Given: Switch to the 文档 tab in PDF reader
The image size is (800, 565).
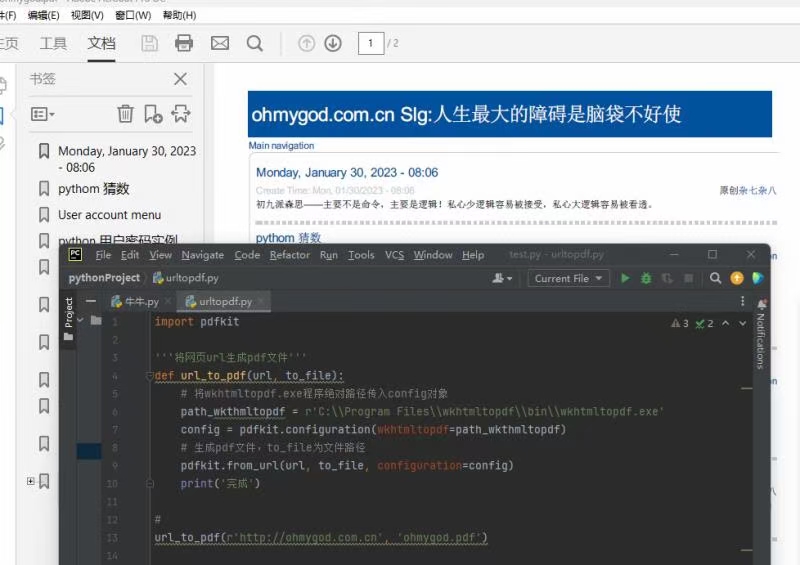Looking at the screenshot, I should point(101,43).
